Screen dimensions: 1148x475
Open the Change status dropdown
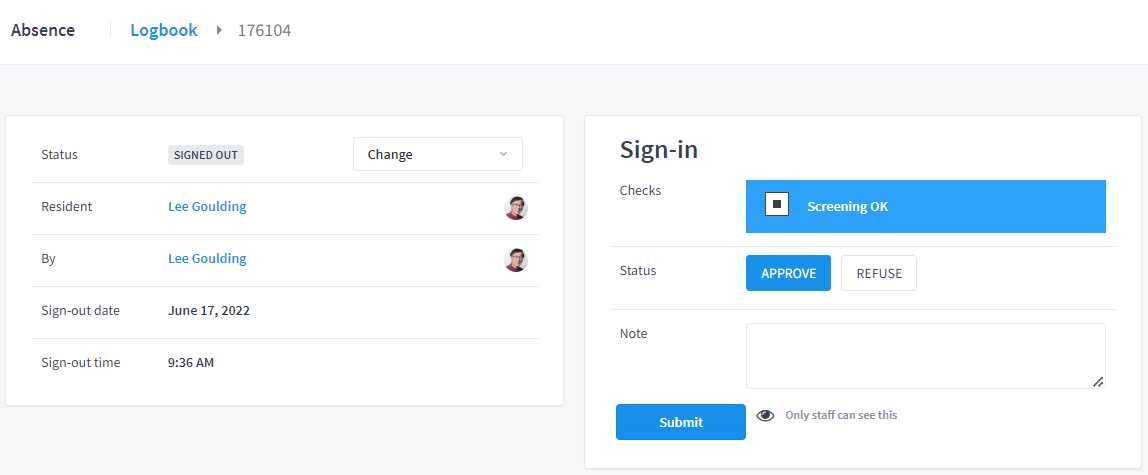click(438, 154)
